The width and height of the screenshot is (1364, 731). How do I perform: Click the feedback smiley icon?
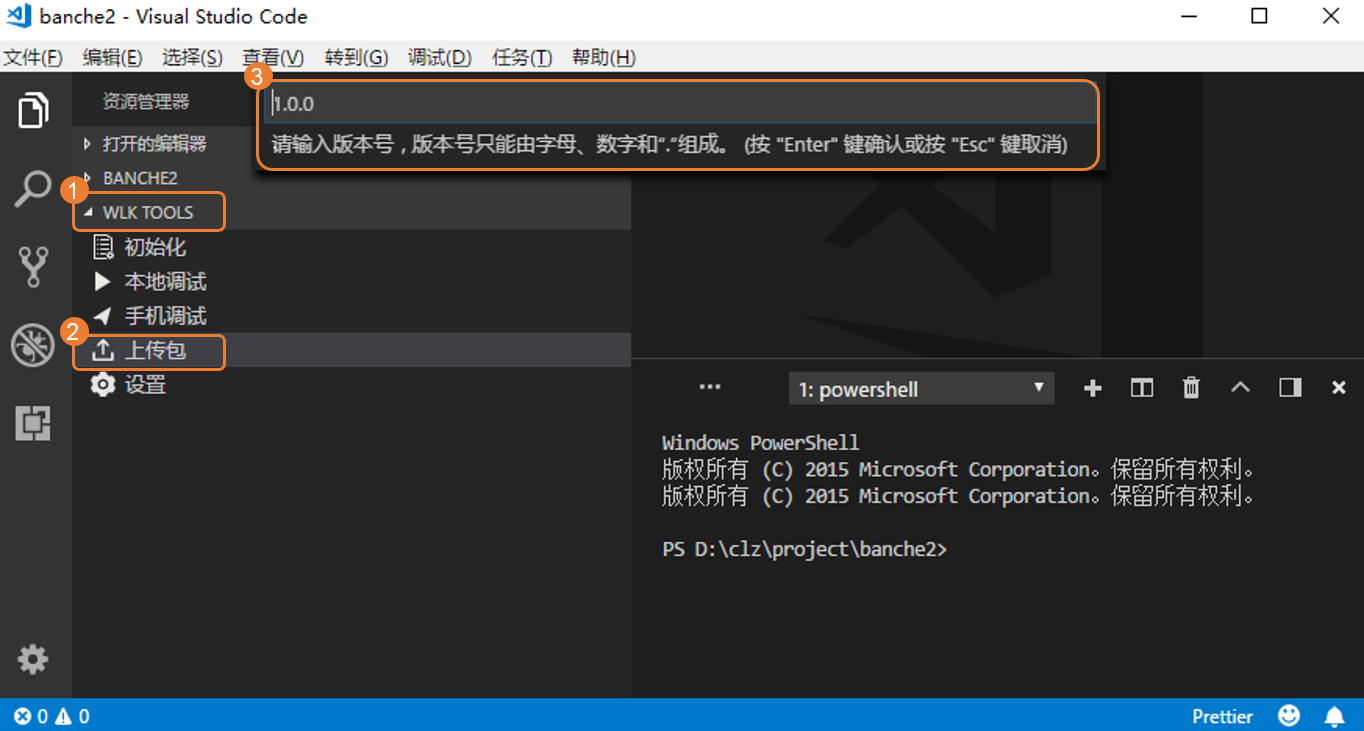pyautogui.click(x=1290, y=716)
